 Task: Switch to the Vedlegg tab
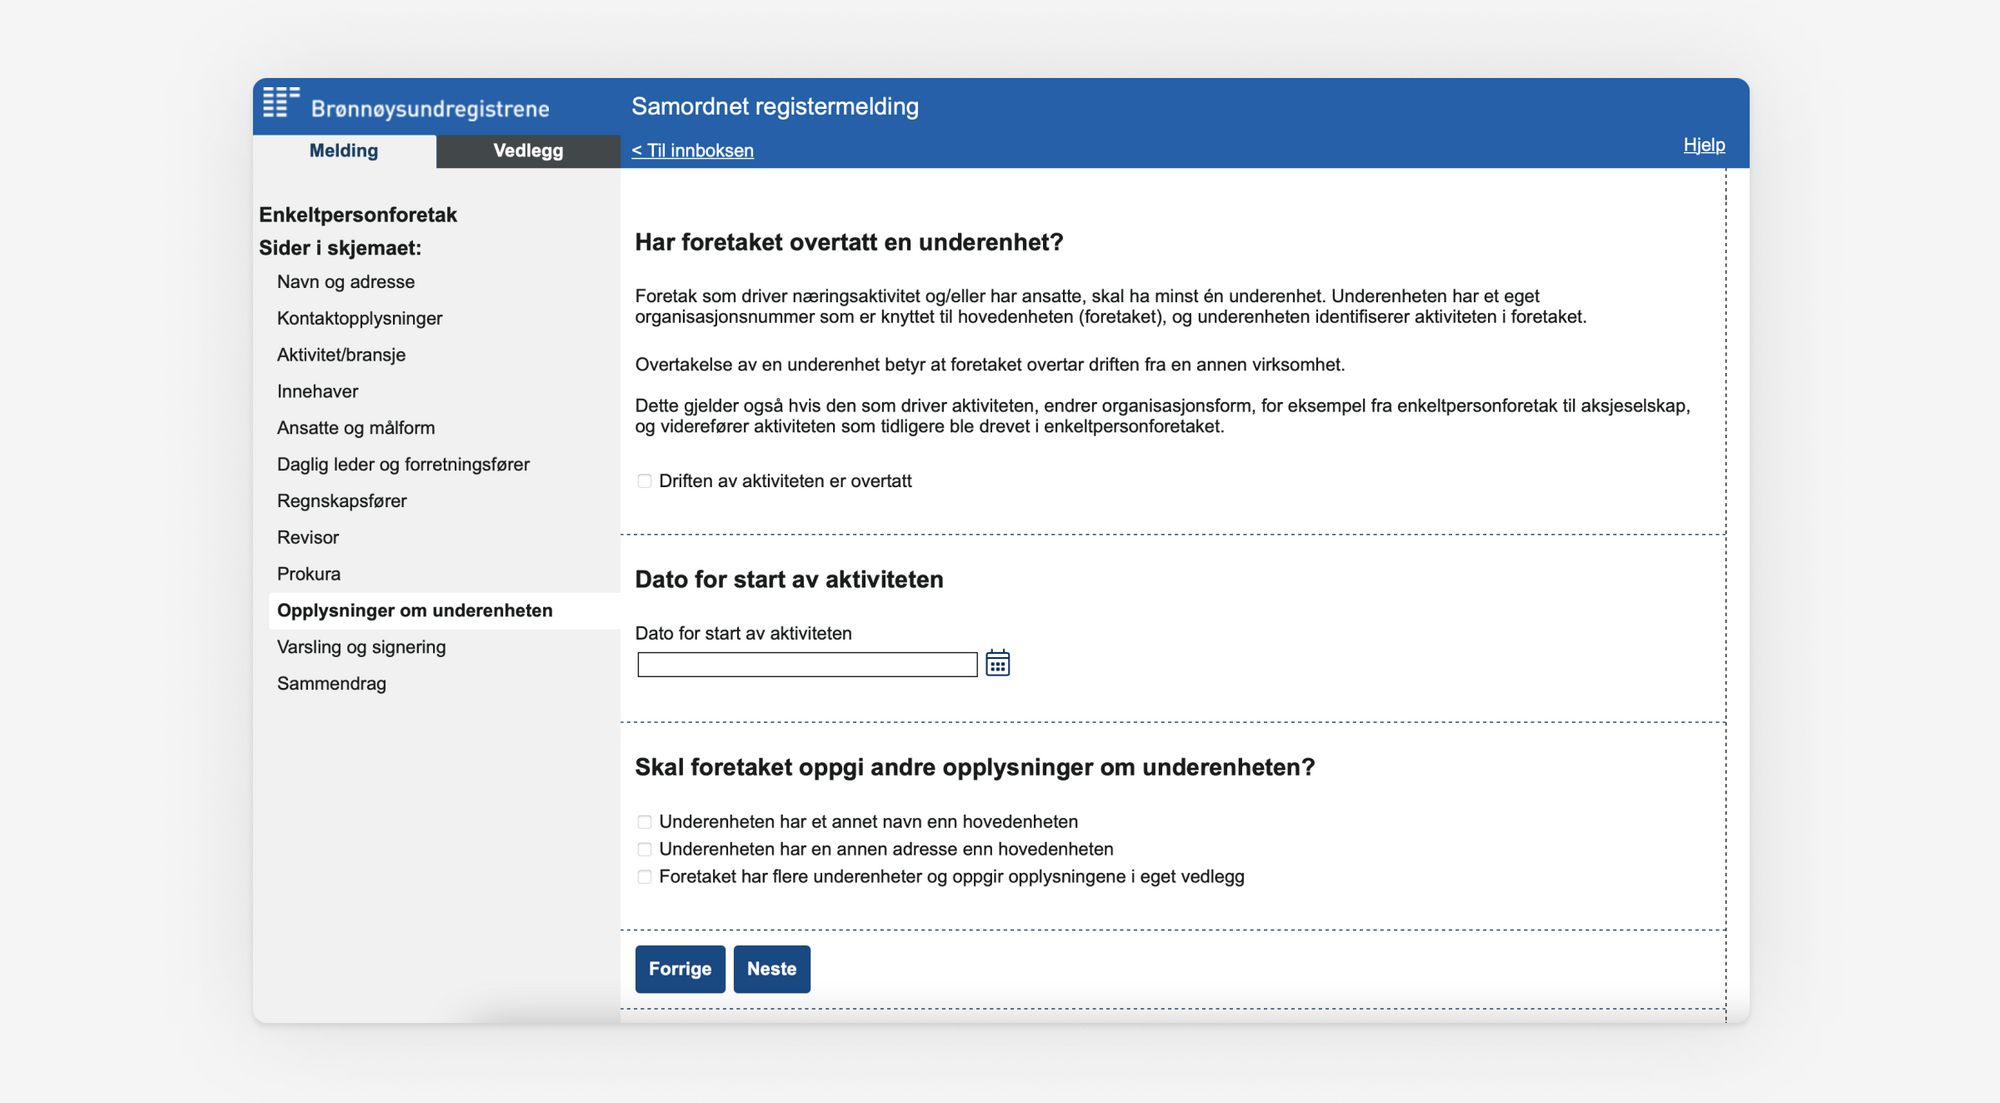click(x=528, y=151)
